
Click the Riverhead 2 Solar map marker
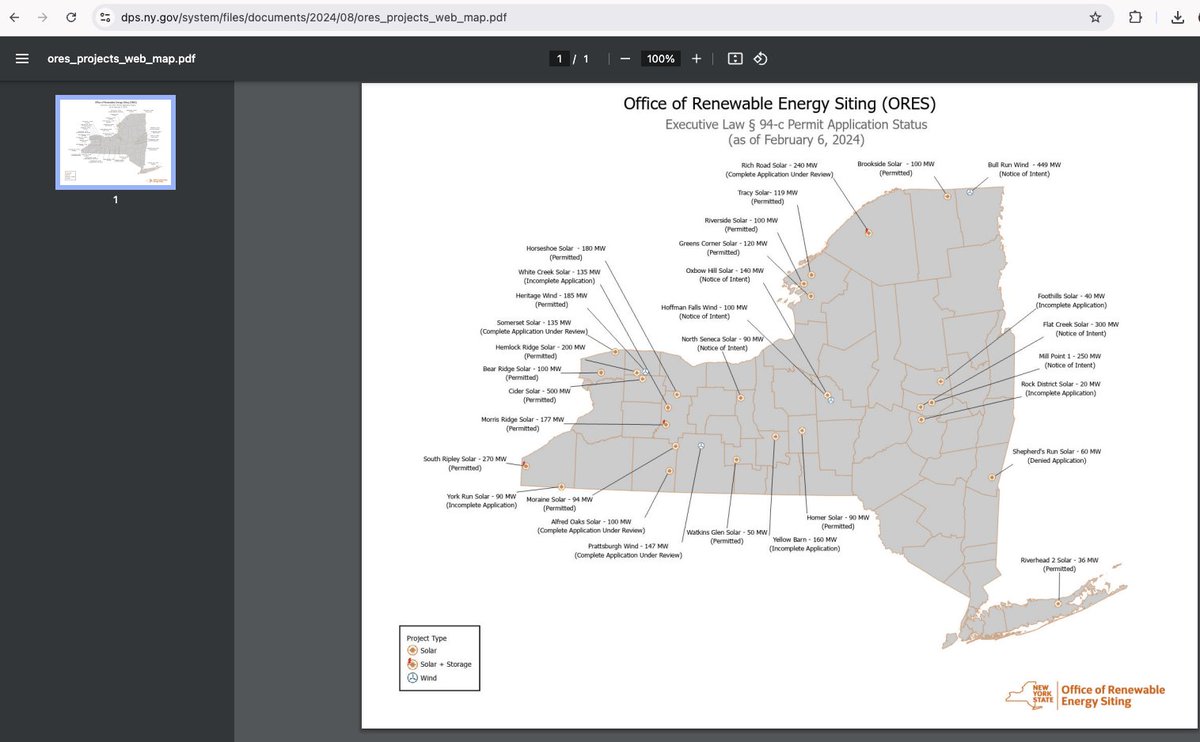(1059, 603)
